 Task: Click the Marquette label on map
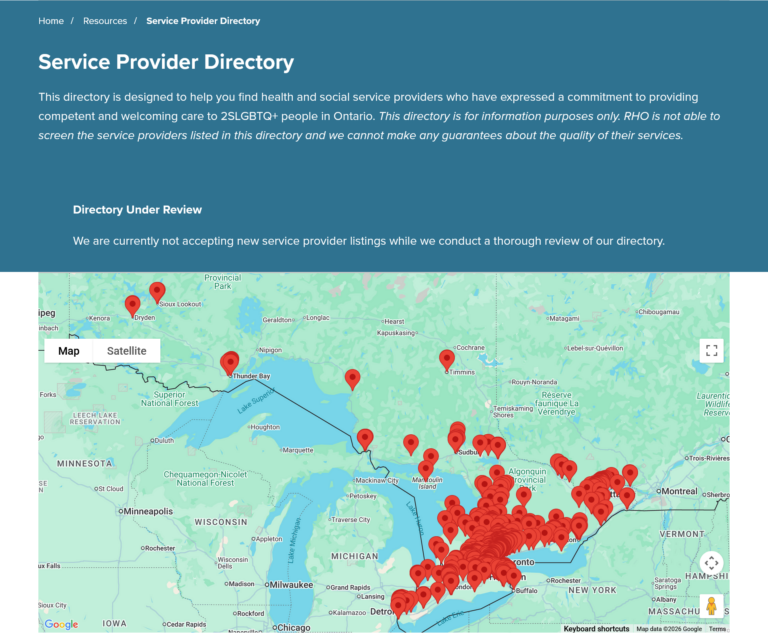click(x=298, y=450)
